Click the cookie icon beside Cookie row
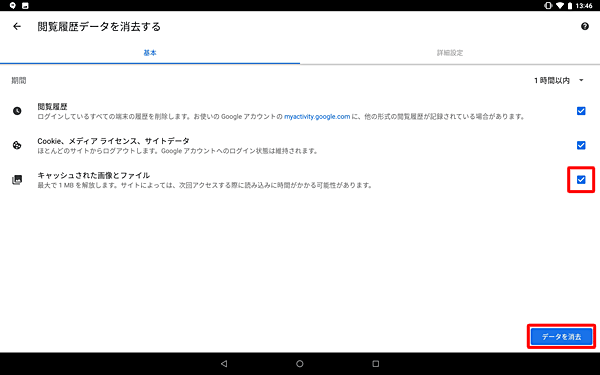 coord(17,145)
